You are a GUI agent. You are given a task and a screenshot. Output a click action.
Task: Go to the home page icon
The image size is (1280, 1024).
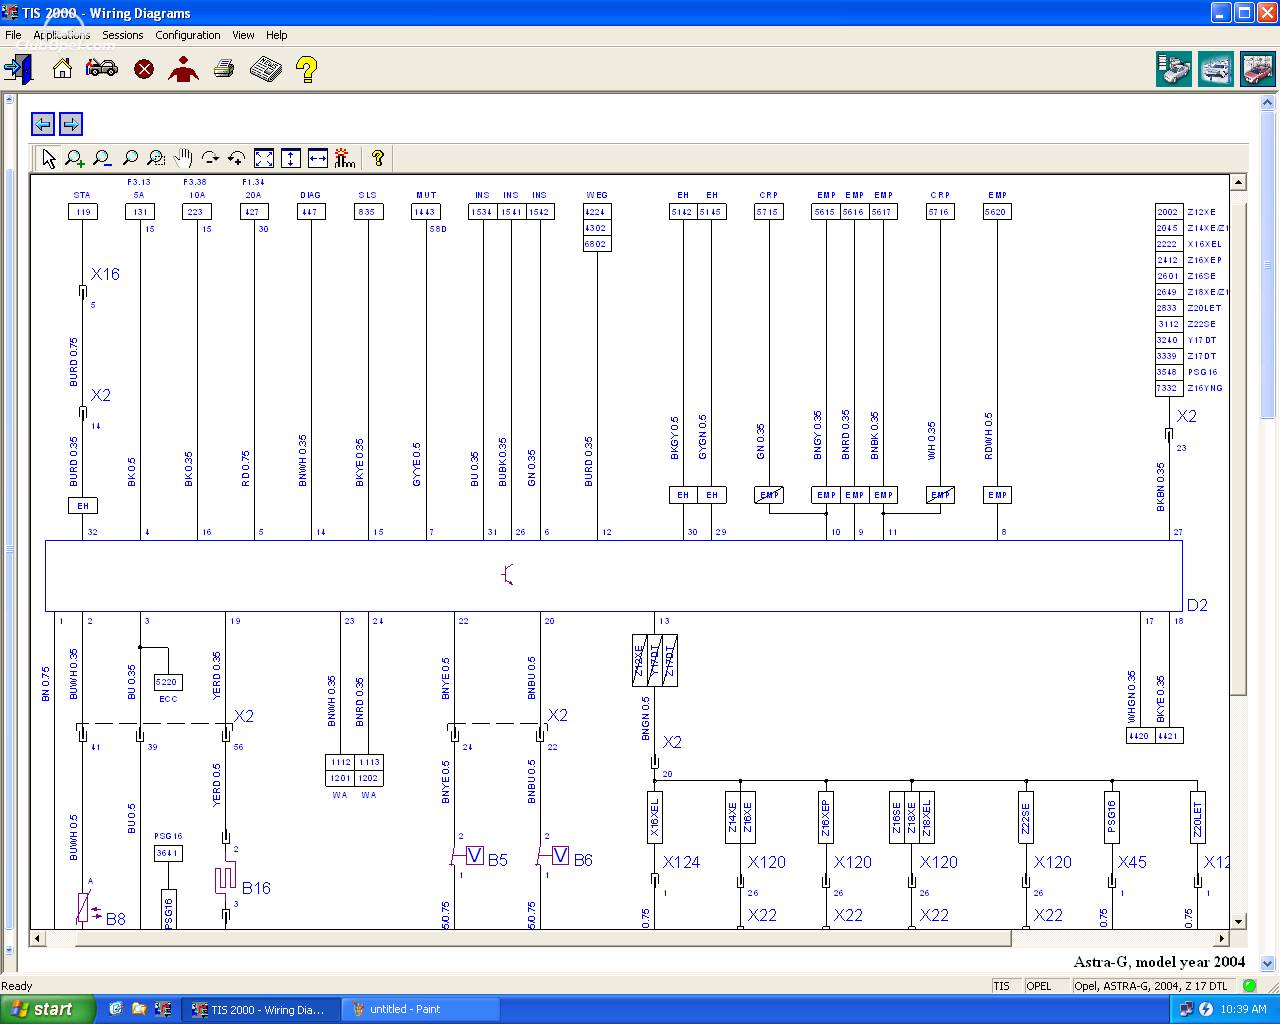(62, 69)
